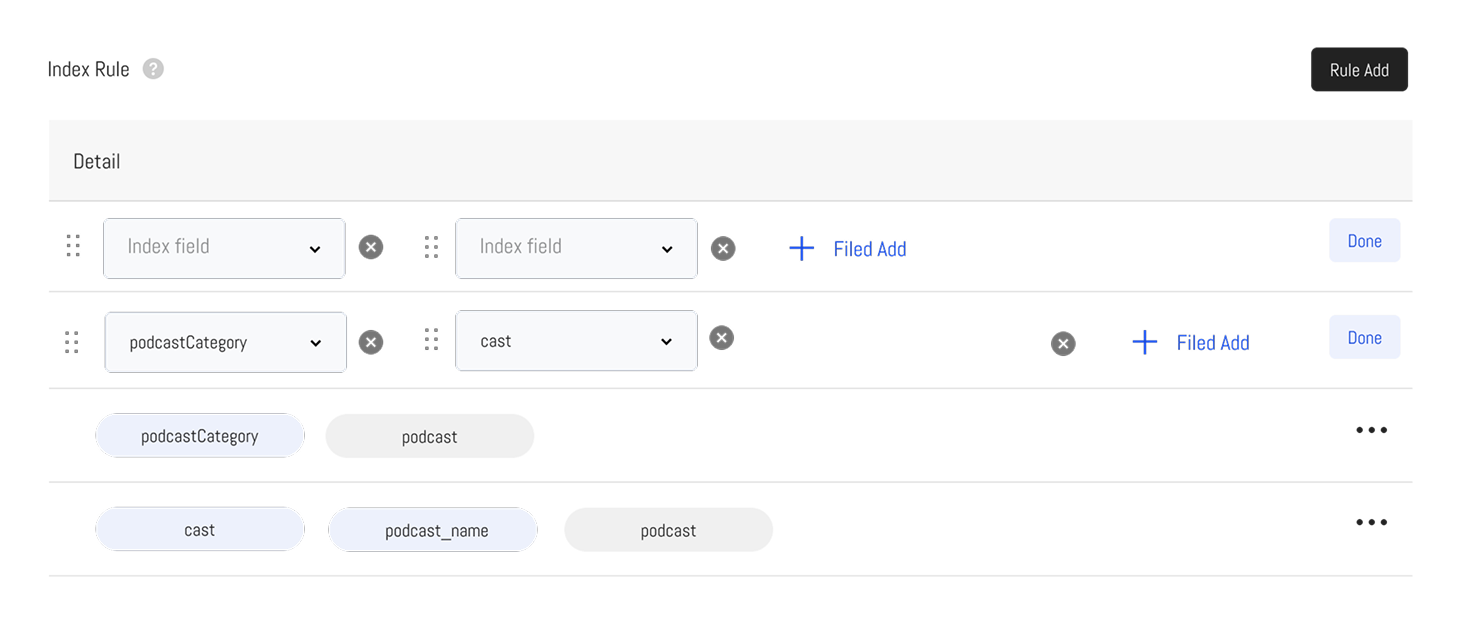Open the second empty Index field dropdown
1460x625 pixels.
click(576, 248)
